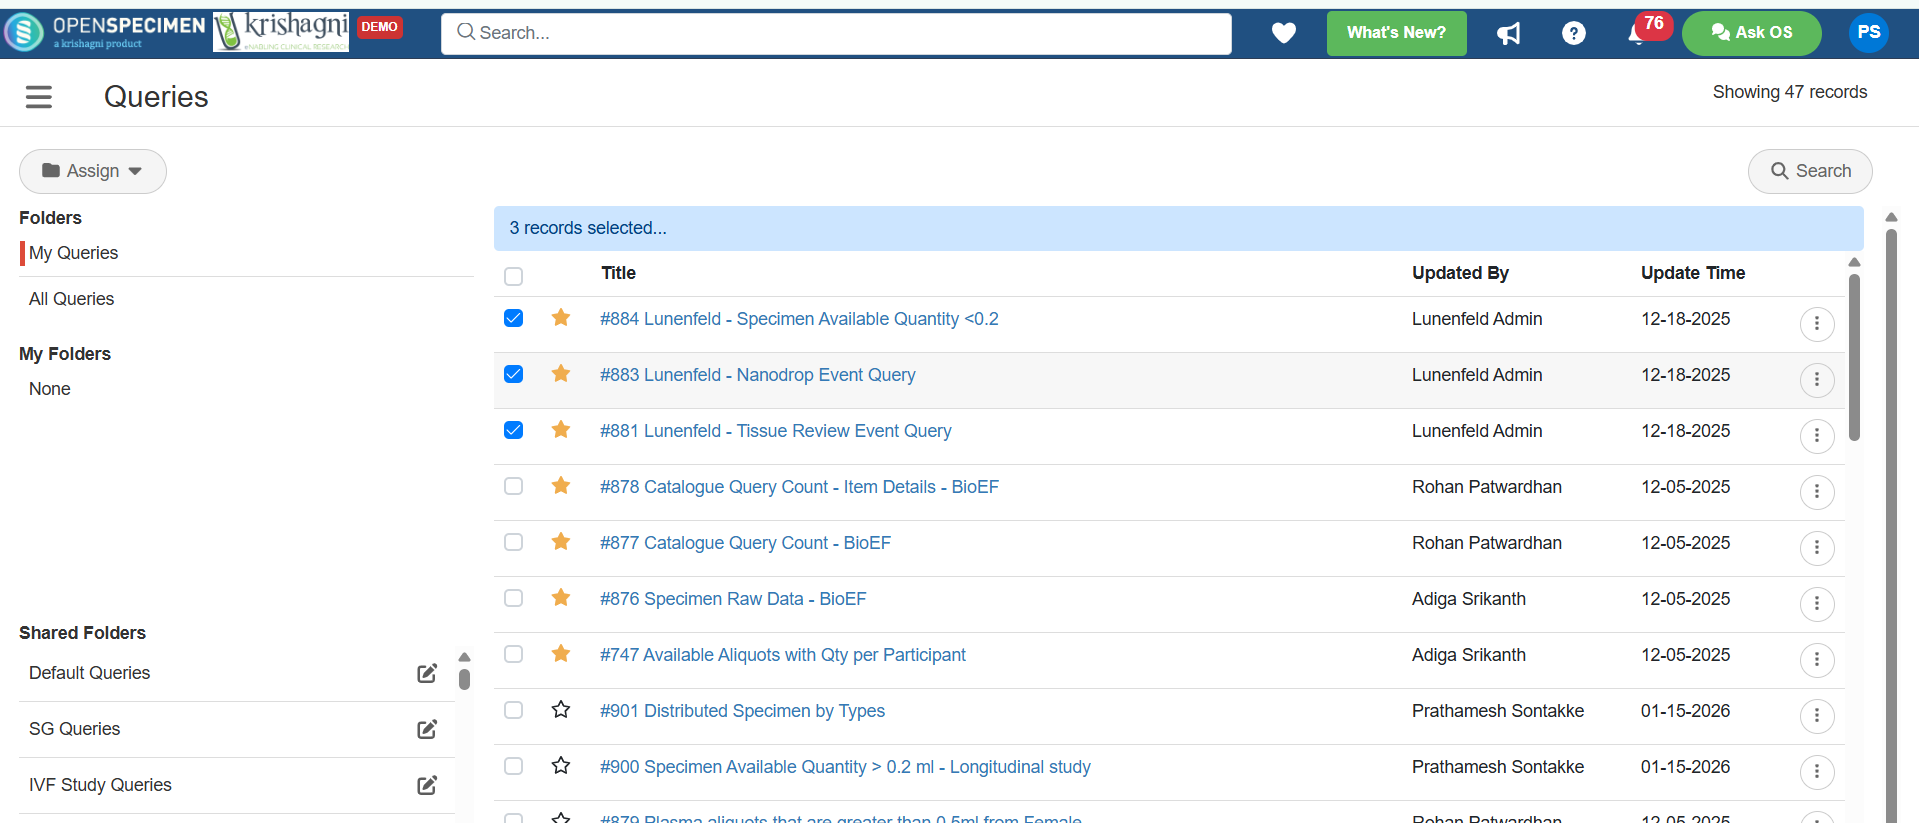Click the top global search field
This screenshot has height=823, width=1919.
836,33
